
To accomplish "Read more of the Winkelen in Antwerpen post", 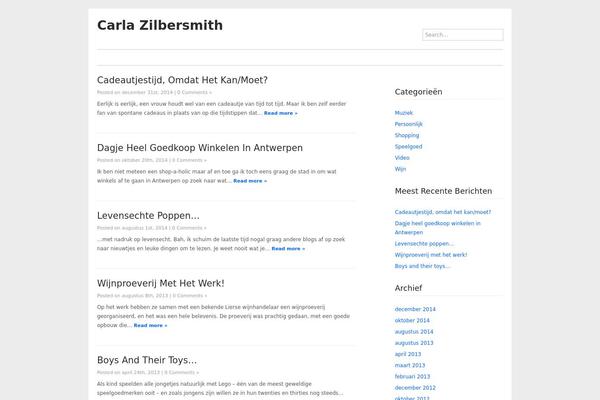I will [x=250, y=181].
